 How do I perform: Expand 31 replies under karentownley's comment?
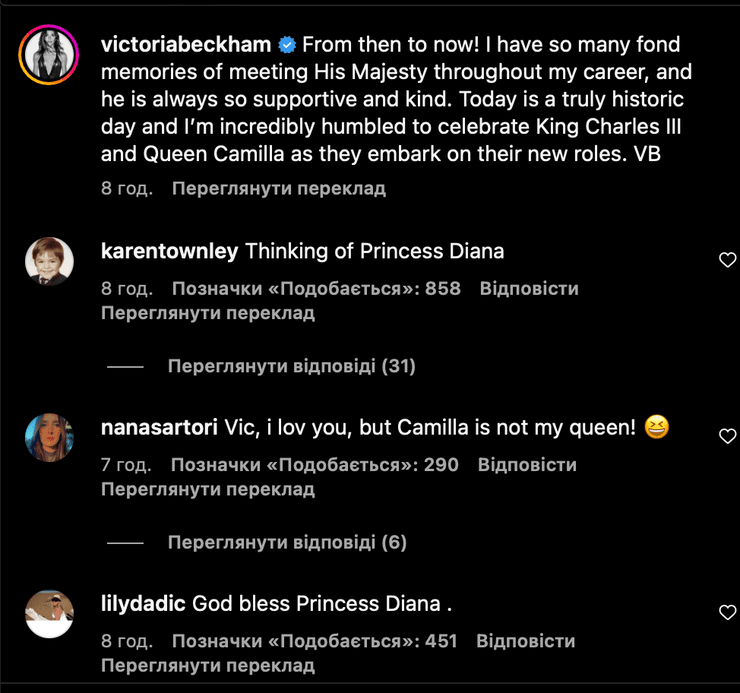coord(290,367)
